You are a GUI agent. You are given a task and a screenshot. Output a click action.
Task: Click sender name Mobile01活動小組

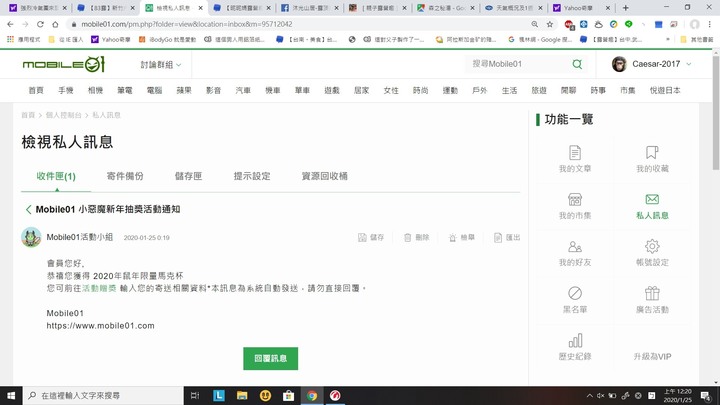[x=79, y=237]
